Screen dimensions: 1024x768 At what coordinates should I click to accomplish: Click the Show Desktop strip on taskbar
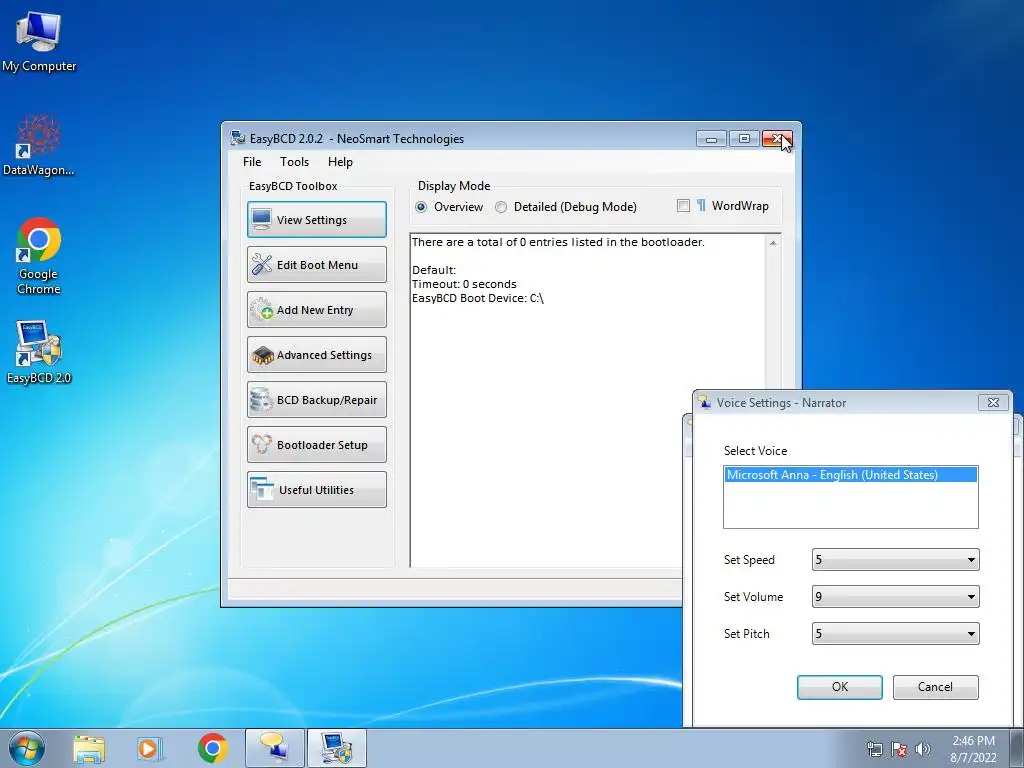1017,749
